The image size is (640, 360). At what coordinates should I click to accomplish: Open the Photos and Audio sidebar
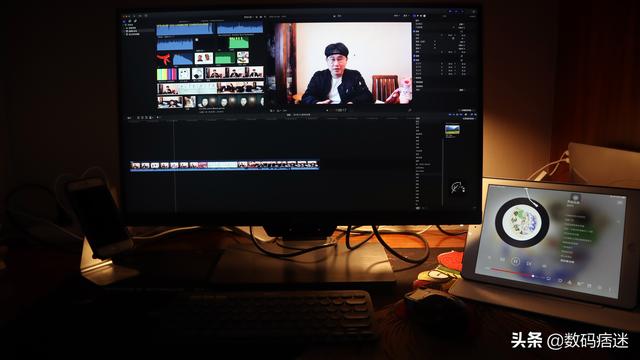click(x=129, y=21)
